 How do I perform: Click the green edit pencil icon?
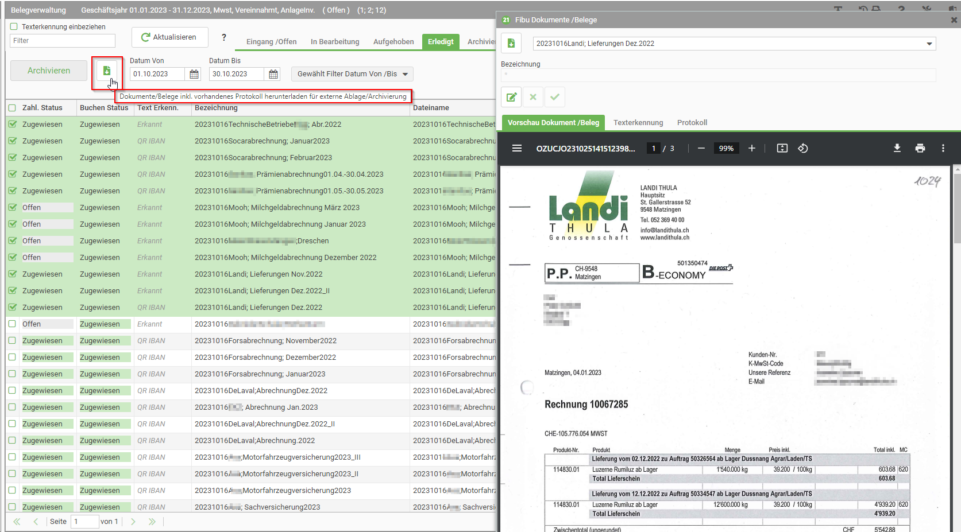pos(511,97)
